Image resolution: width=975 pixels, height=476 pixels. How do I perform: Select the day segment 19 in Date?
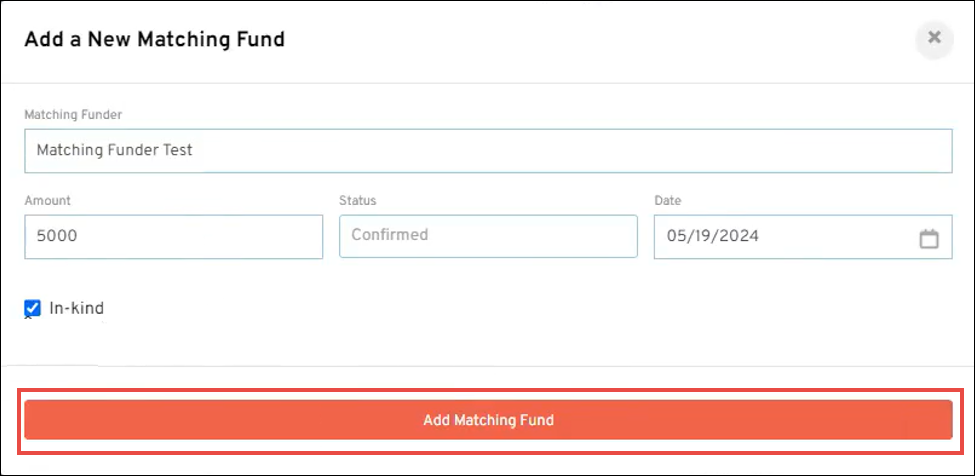703,237
